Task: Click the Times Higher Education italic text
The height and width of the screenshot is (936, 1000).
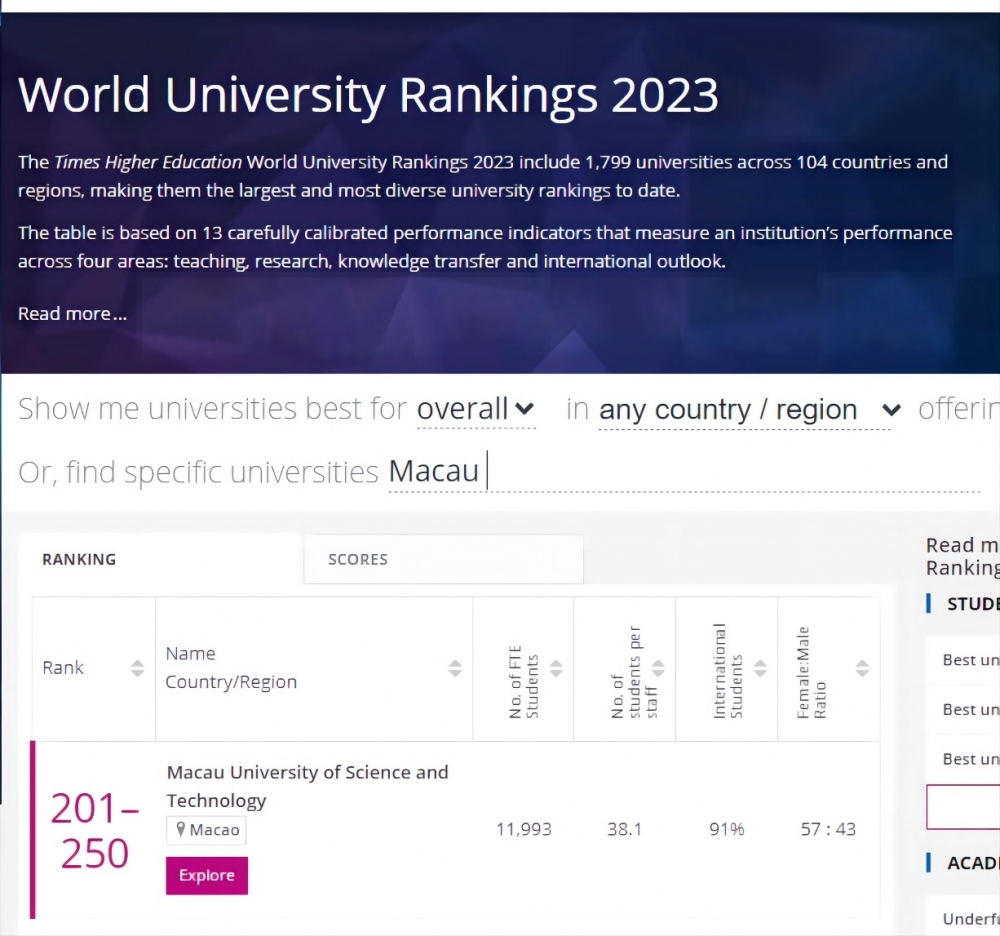Action: (148, 162)
